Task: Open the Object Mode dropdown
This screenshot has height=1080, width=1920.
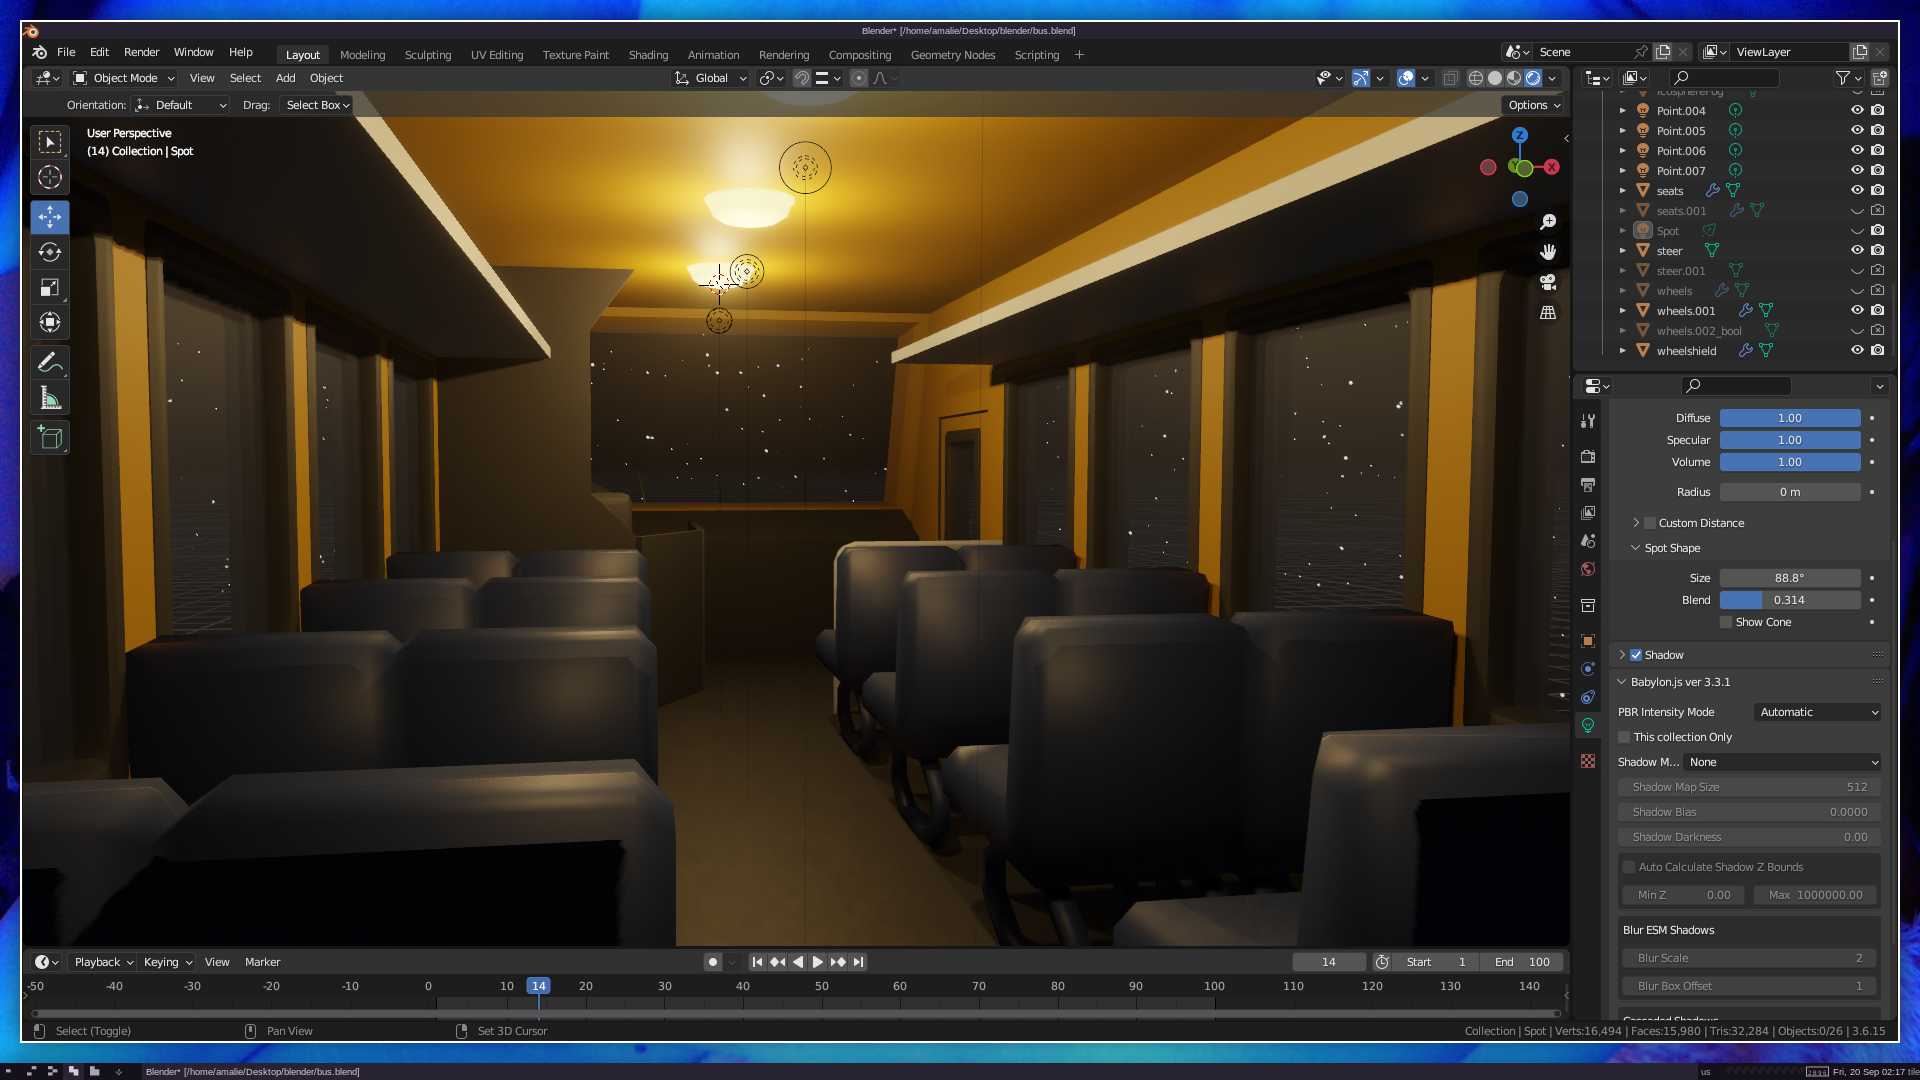Action: coord(124,78)
